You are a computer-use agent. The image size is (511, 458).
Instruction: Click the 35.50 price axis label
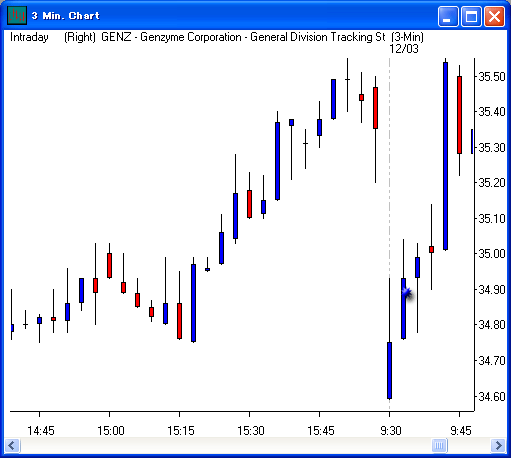(x=492, y=77)
